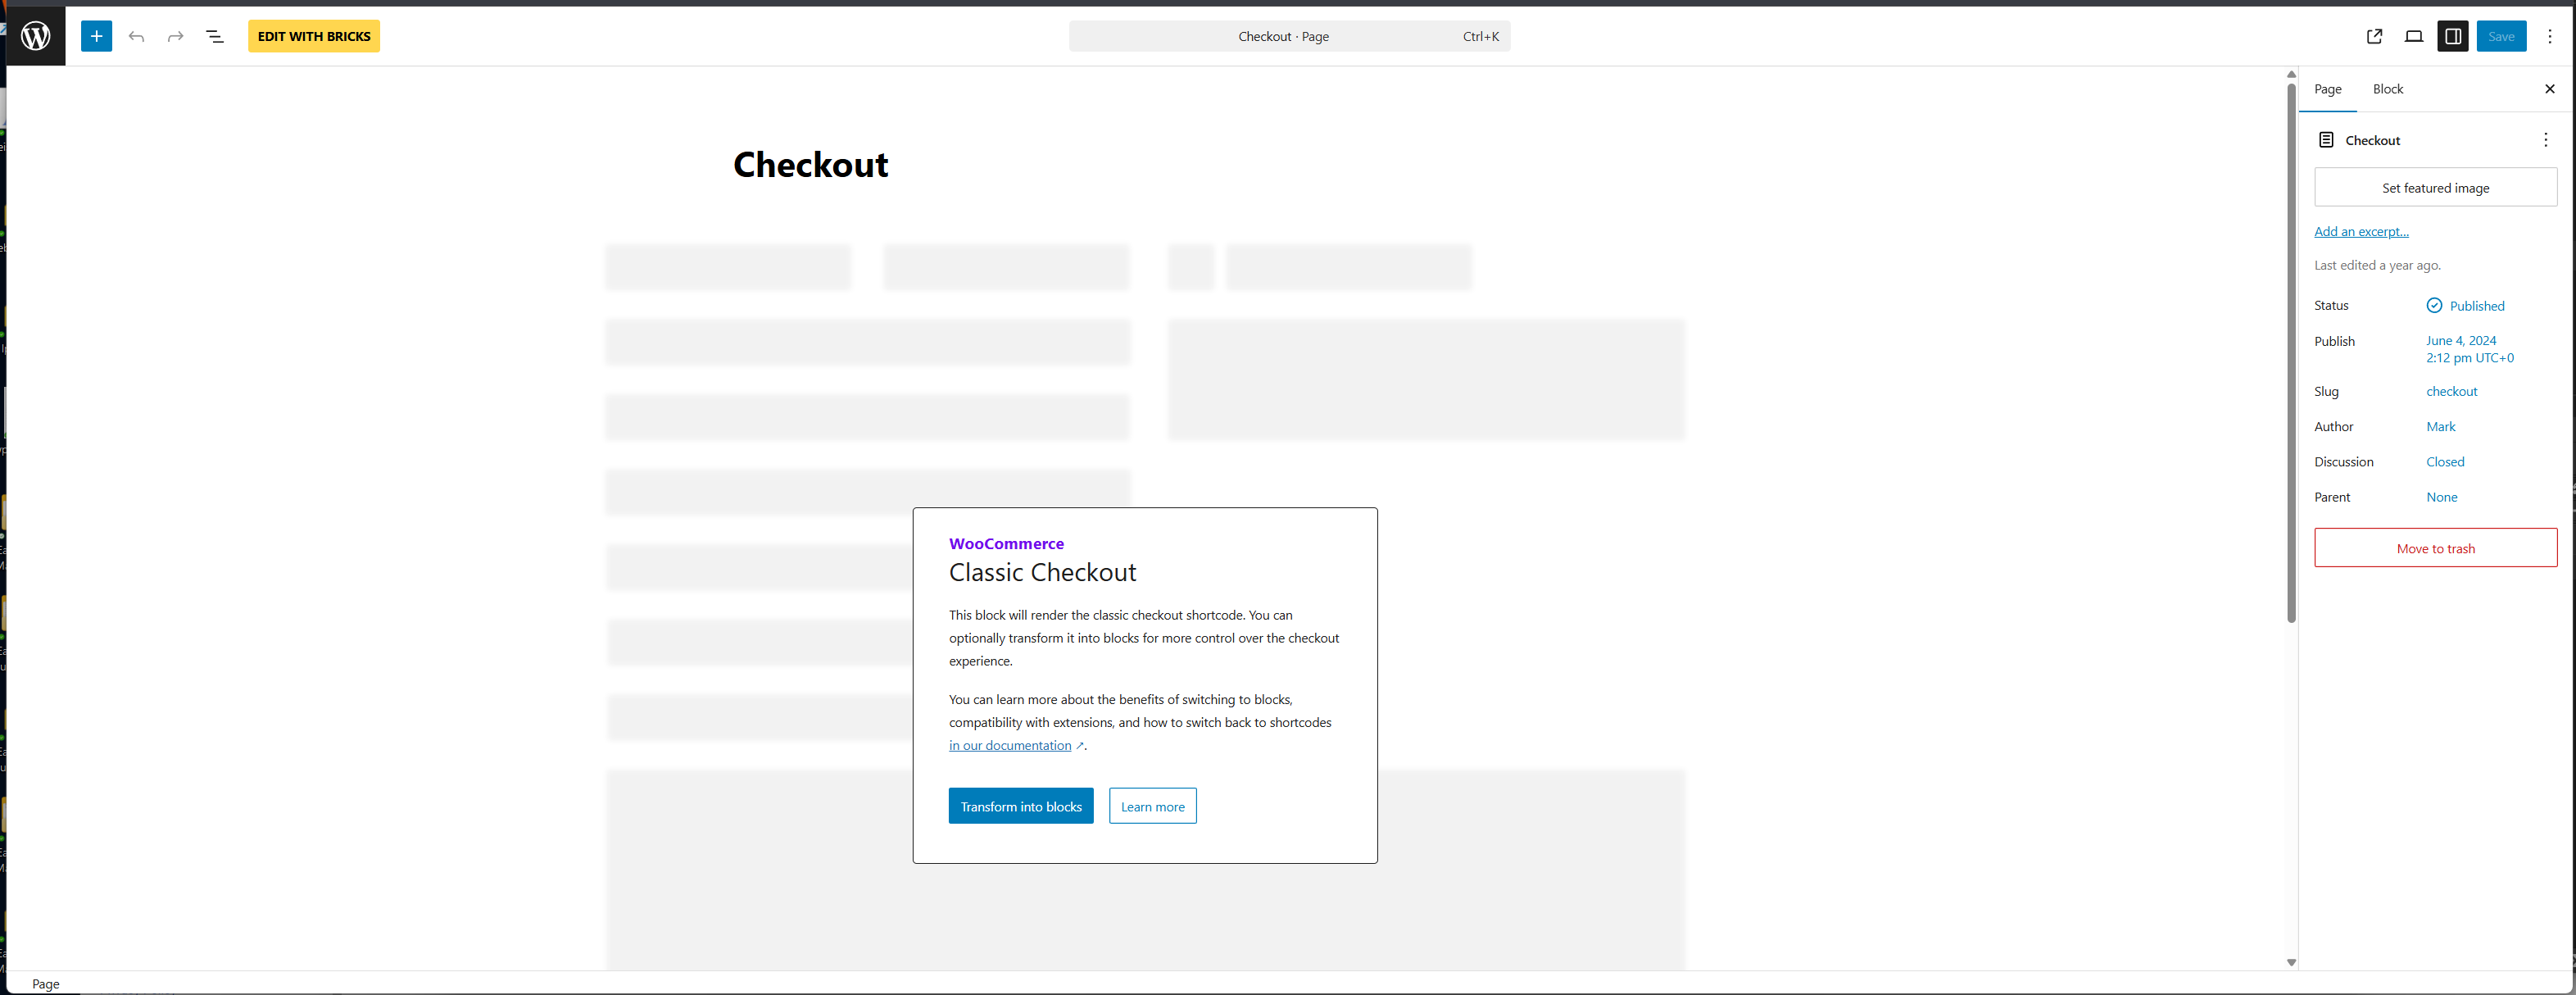Click the WordPress logo icon
Screen dimensions: 2576x995
coord(36,36)
